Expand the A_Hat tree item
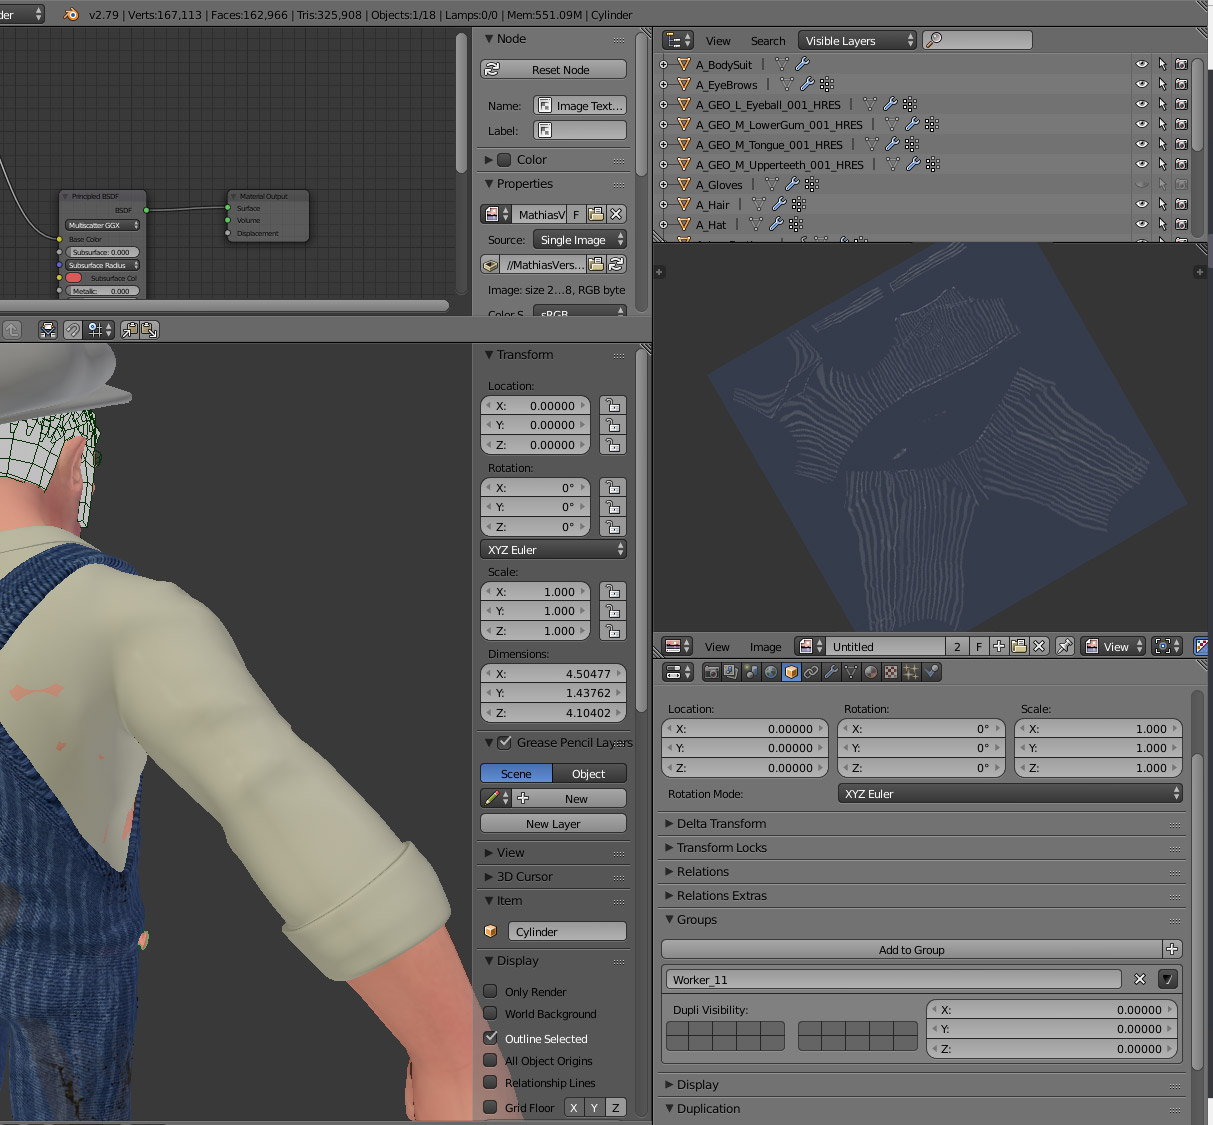This screenshot has height=1125, width=1213. (x=663, y=224)
